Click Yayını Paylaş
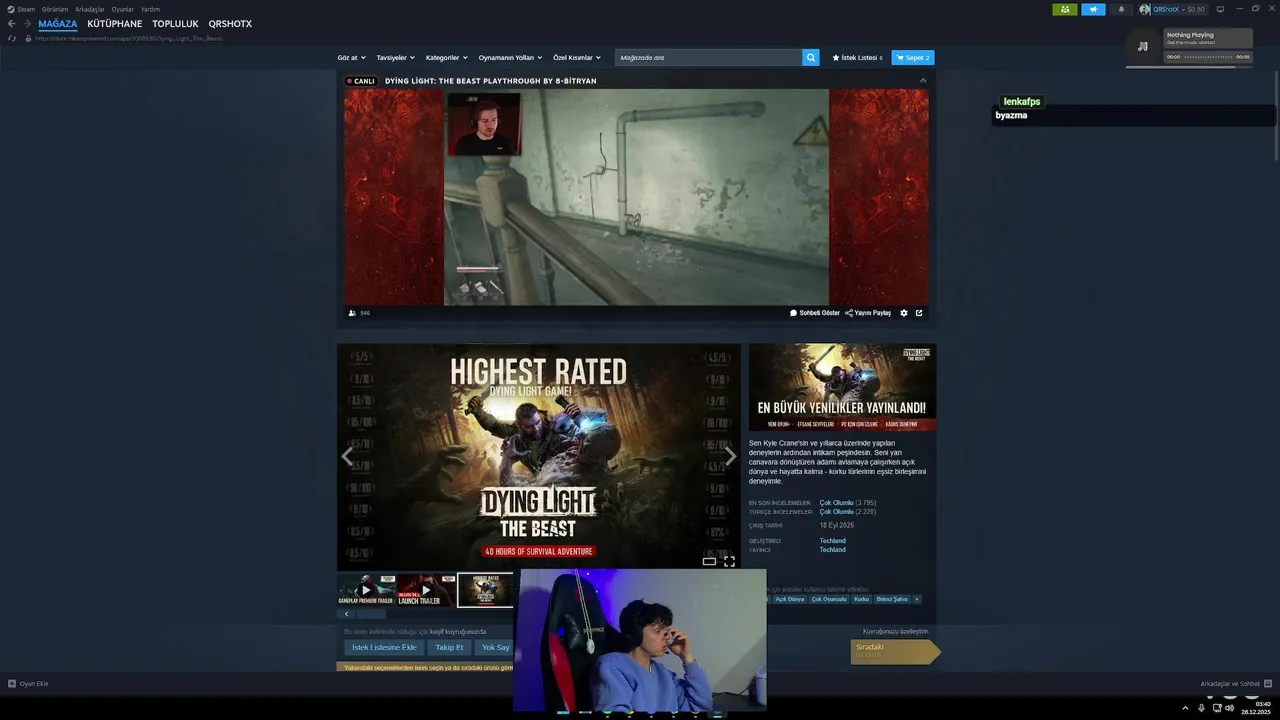The width and height of the screenshot is (1280, 720). pos(868,313)
